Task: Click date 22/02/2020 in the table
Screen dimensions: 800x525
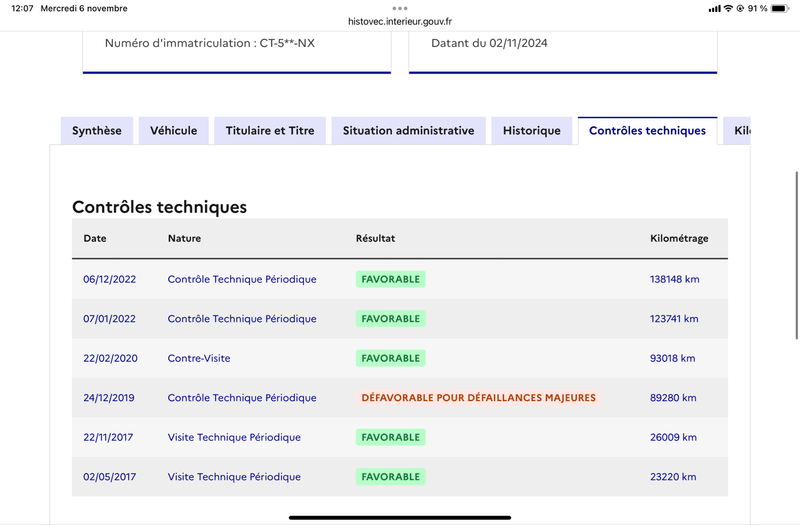Action: 110,358
